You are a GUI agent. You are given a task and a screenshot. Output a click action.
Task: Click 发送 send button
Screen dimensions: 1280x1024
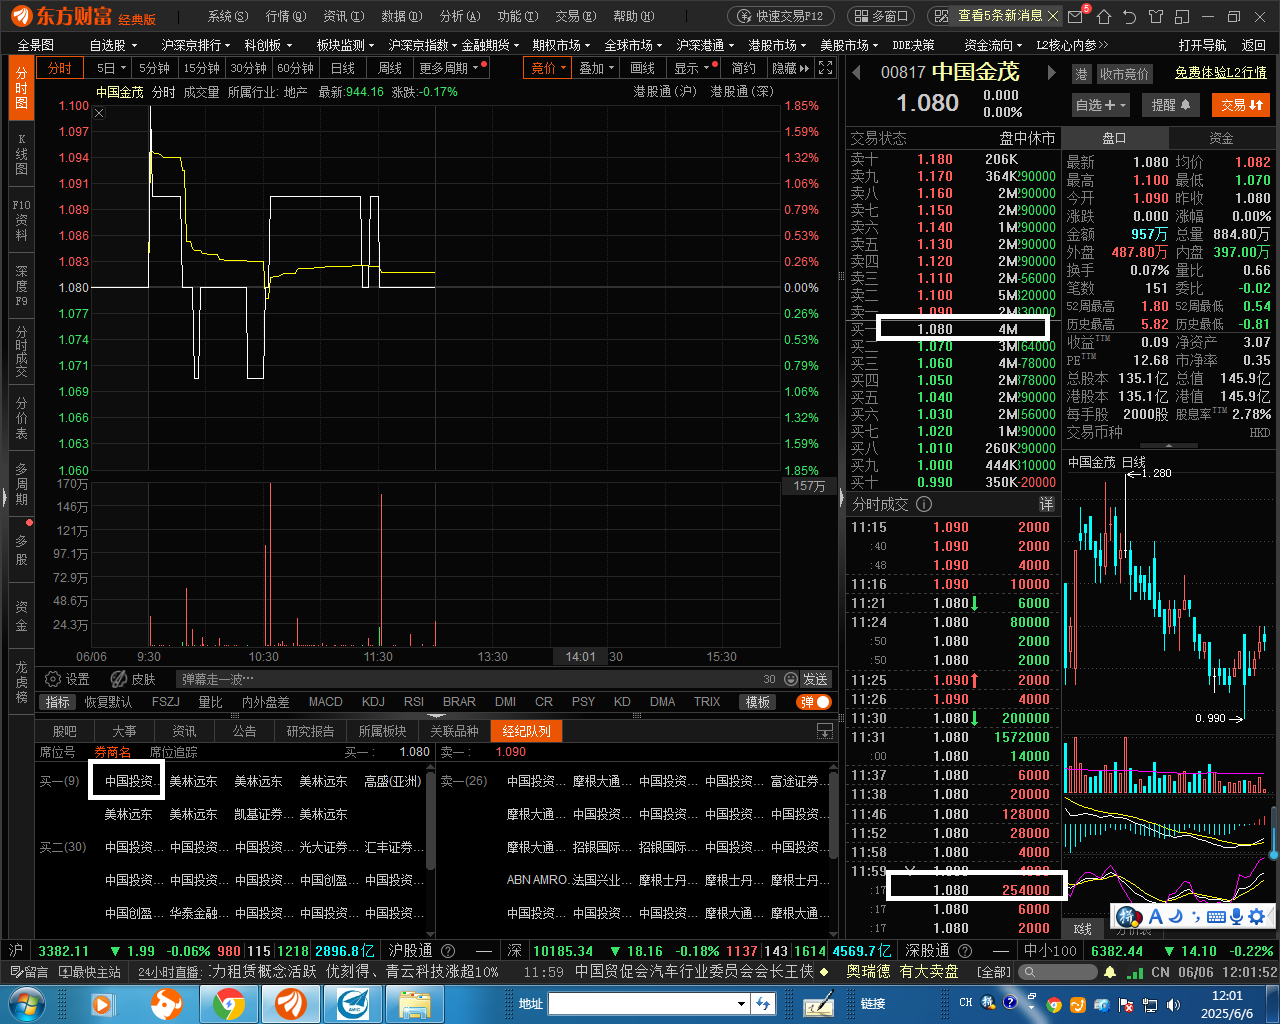[815, 679]
